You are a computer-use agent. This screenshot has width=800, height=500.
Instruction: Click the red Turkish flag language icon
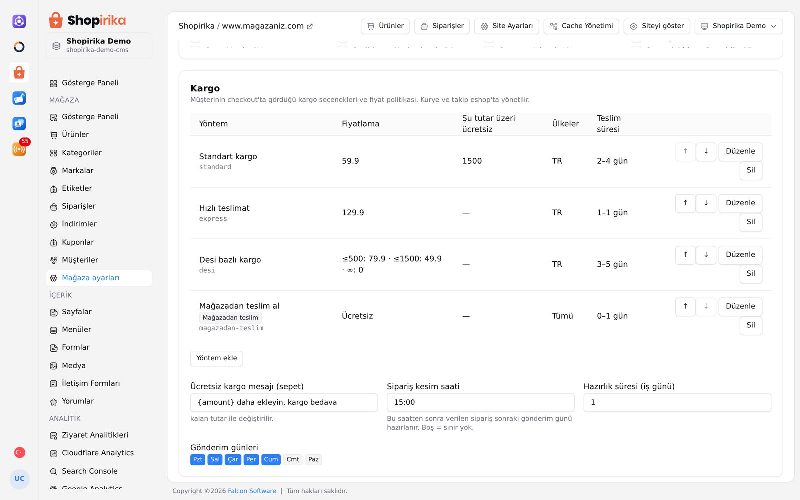coord(19,453)
